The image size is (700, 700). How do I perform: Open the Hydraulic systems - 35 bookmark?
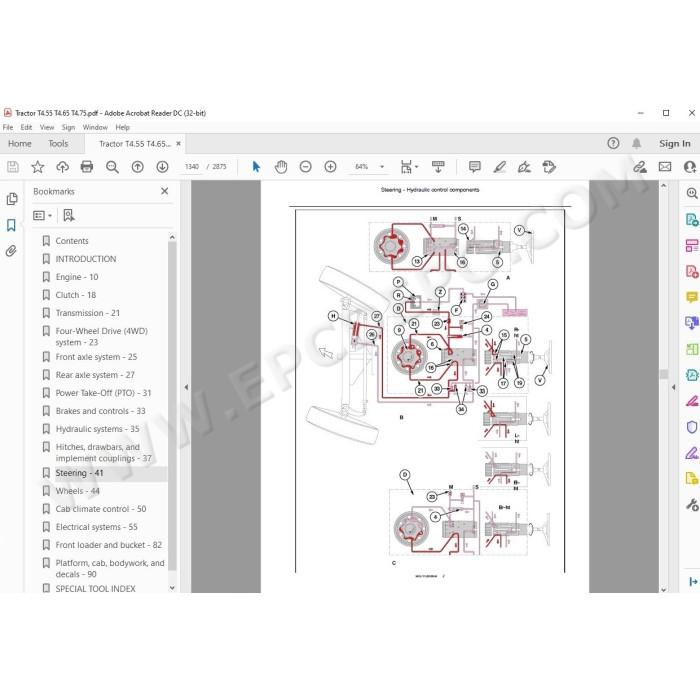point(97,429)
